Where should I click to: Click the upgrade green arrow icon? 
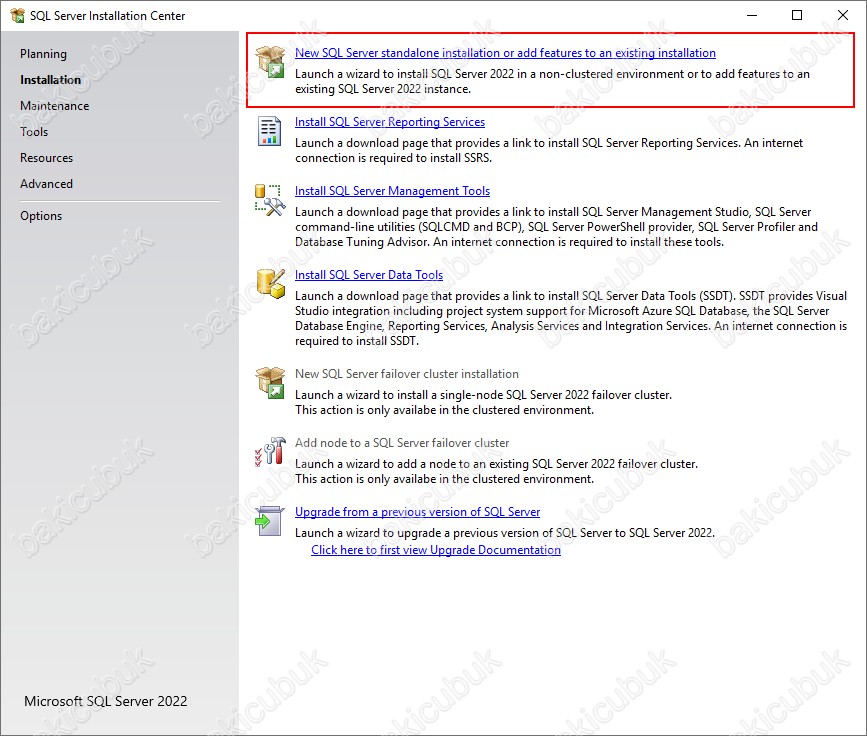(x=270, y=521)
